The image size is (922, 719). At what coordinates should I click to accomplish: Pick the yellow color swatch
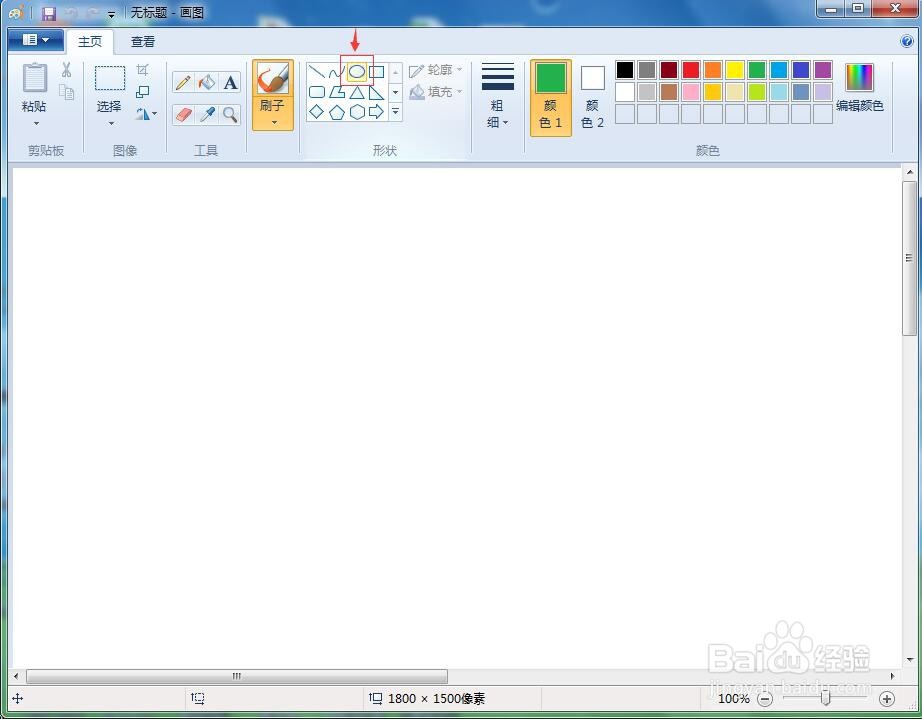point(734,70)
